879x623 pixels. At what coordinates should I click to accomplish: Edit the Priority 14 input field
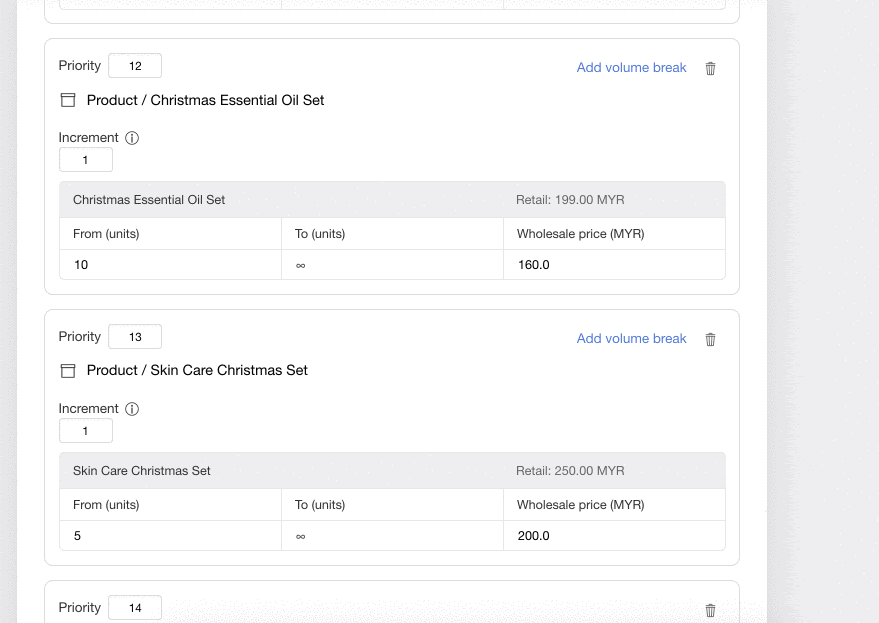click(135, 607)
